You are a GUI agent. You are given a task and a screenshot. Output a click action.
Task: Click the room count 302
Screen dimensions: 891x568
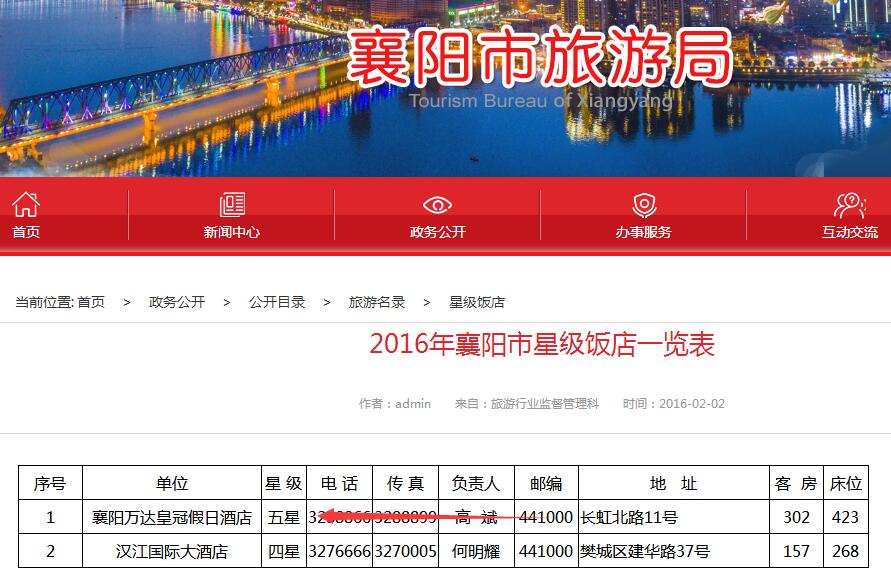797,517
